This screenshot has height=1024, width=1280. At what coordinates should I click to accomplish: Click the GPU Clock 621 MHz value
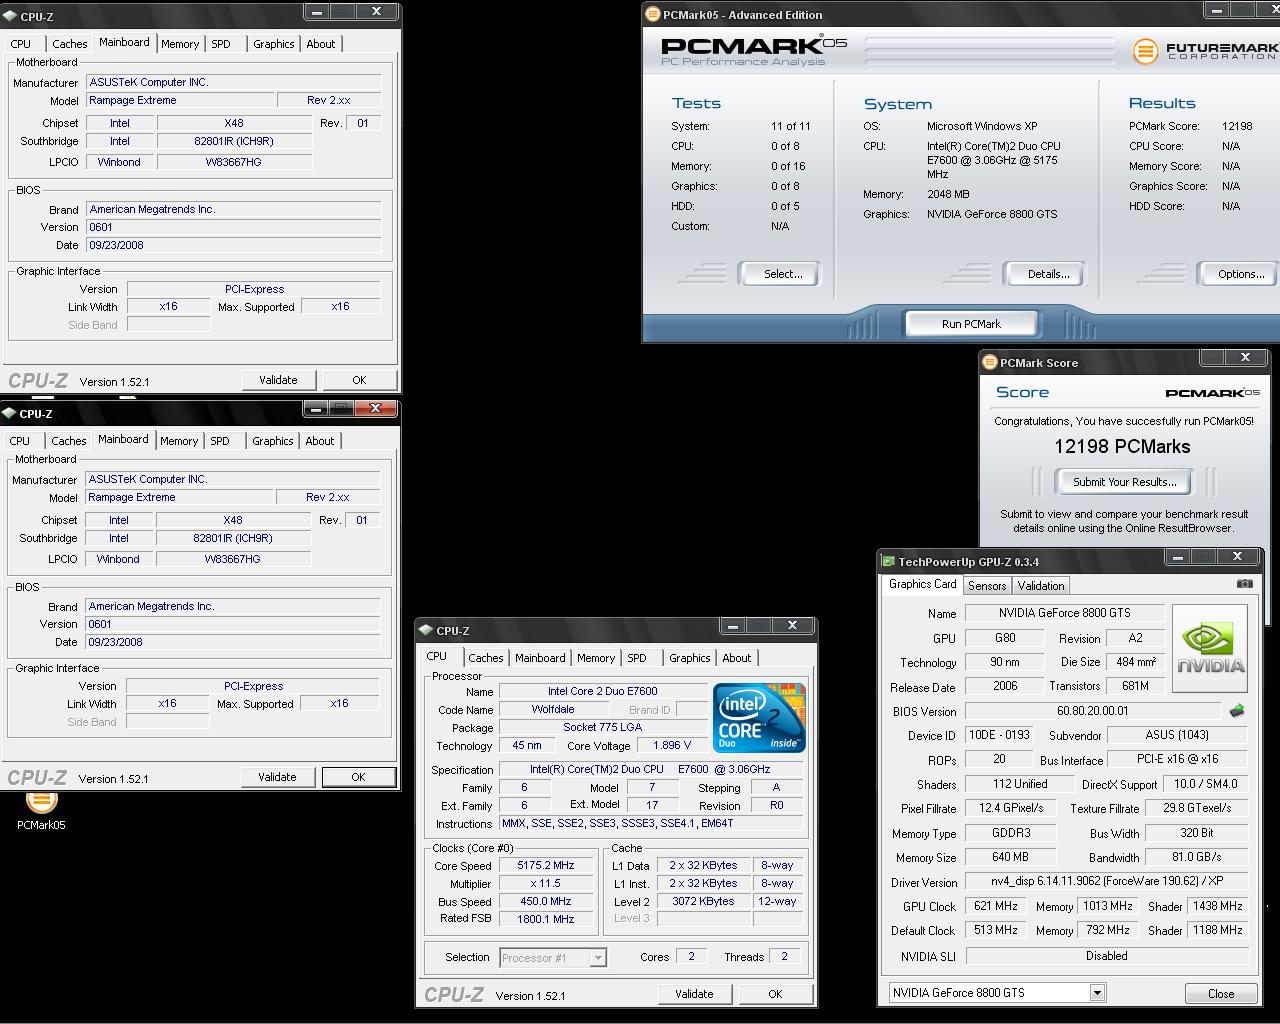pyautogui.click(x=995, y=906)
